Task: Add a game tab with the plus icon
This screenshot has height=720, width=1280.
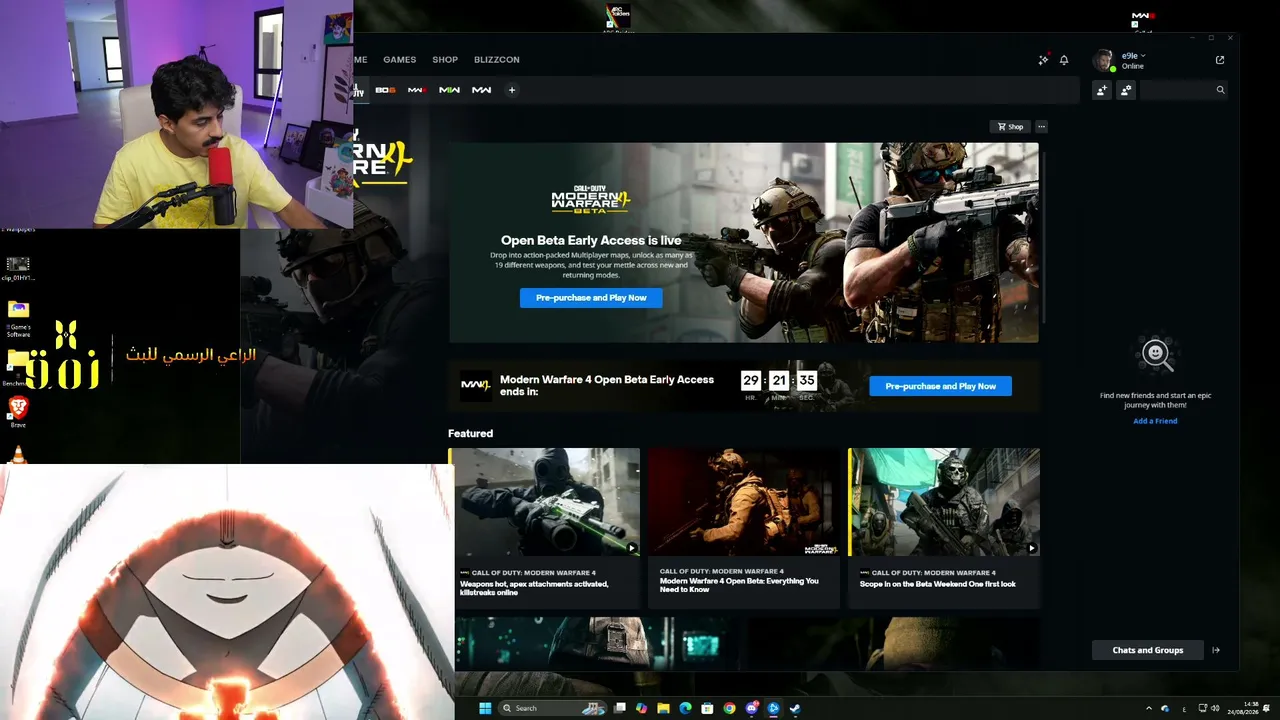Action: pyautogui.click(x=512, y=90)
